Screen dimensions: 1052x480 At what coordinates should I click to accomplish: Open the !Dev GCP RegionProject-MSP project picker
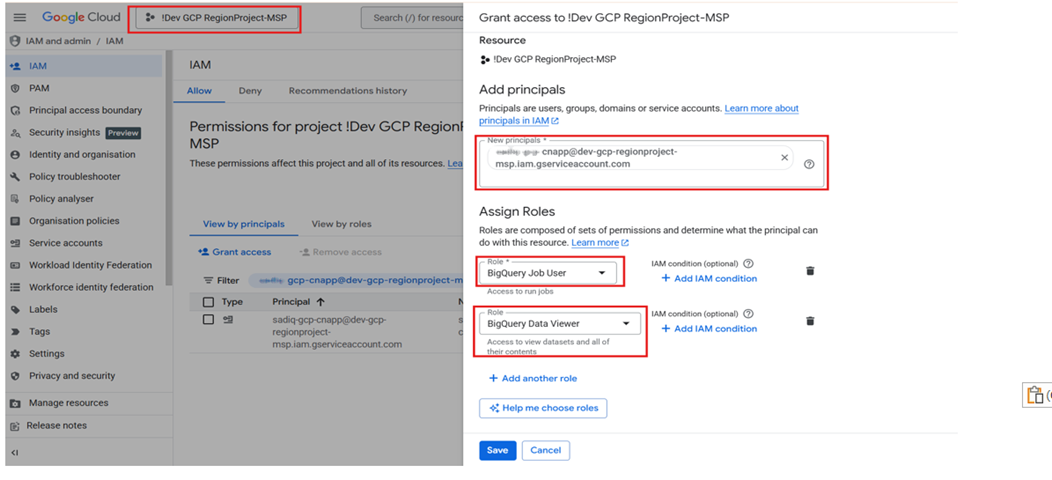217,17
